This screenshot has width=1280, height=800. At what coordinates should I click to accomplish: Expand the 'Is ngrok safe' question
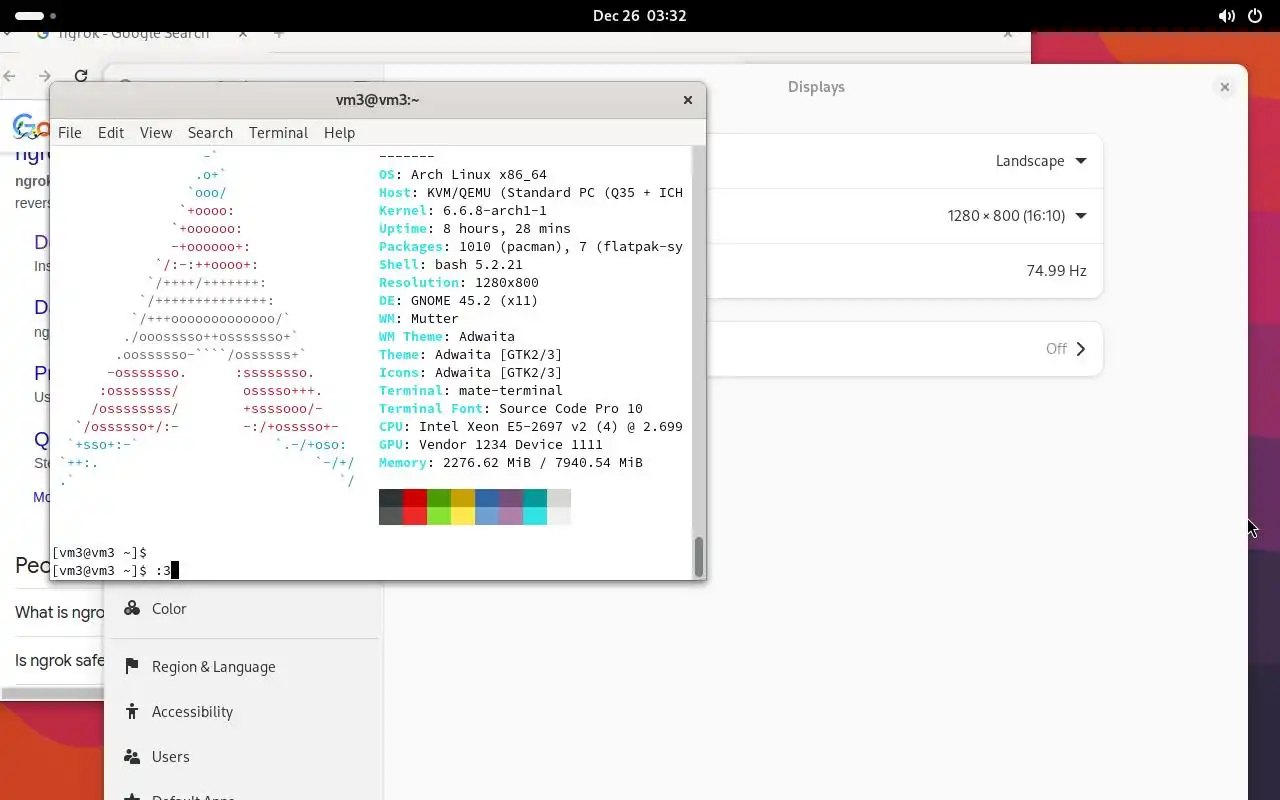(60, 660)
